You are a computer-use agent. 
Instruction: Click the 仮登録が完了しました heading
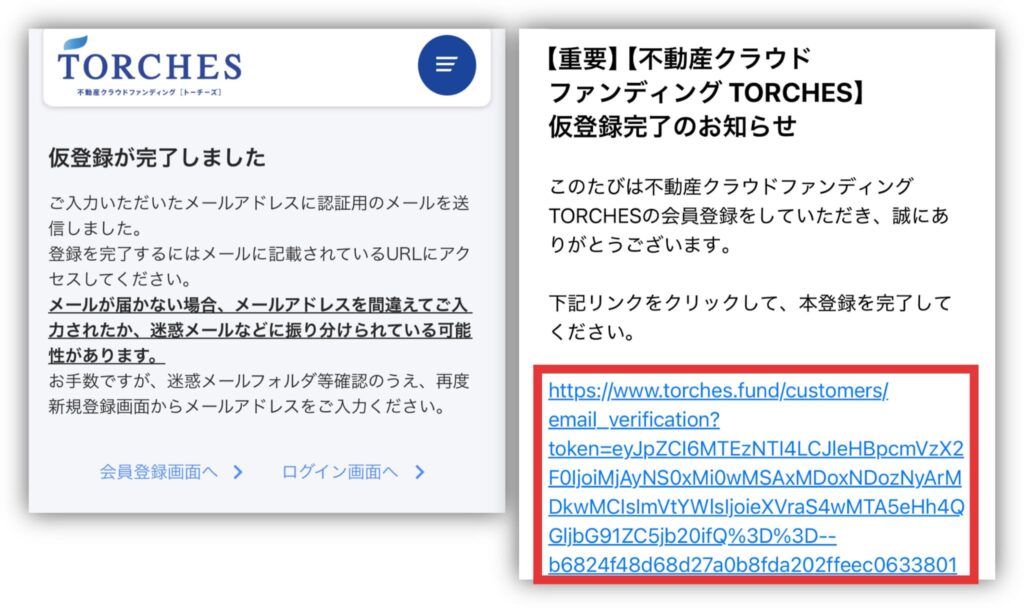(x=157, y=157)
